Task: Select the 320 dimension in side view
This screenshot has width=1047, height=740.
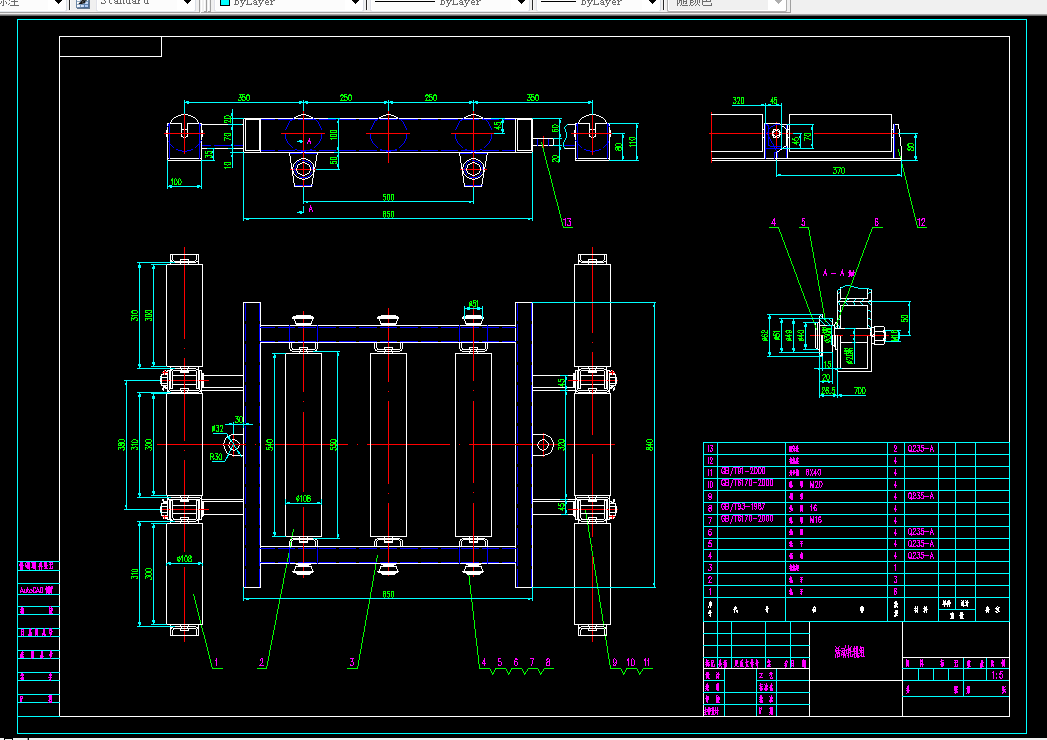Action: pyautogui.click(x=738, y=101)
